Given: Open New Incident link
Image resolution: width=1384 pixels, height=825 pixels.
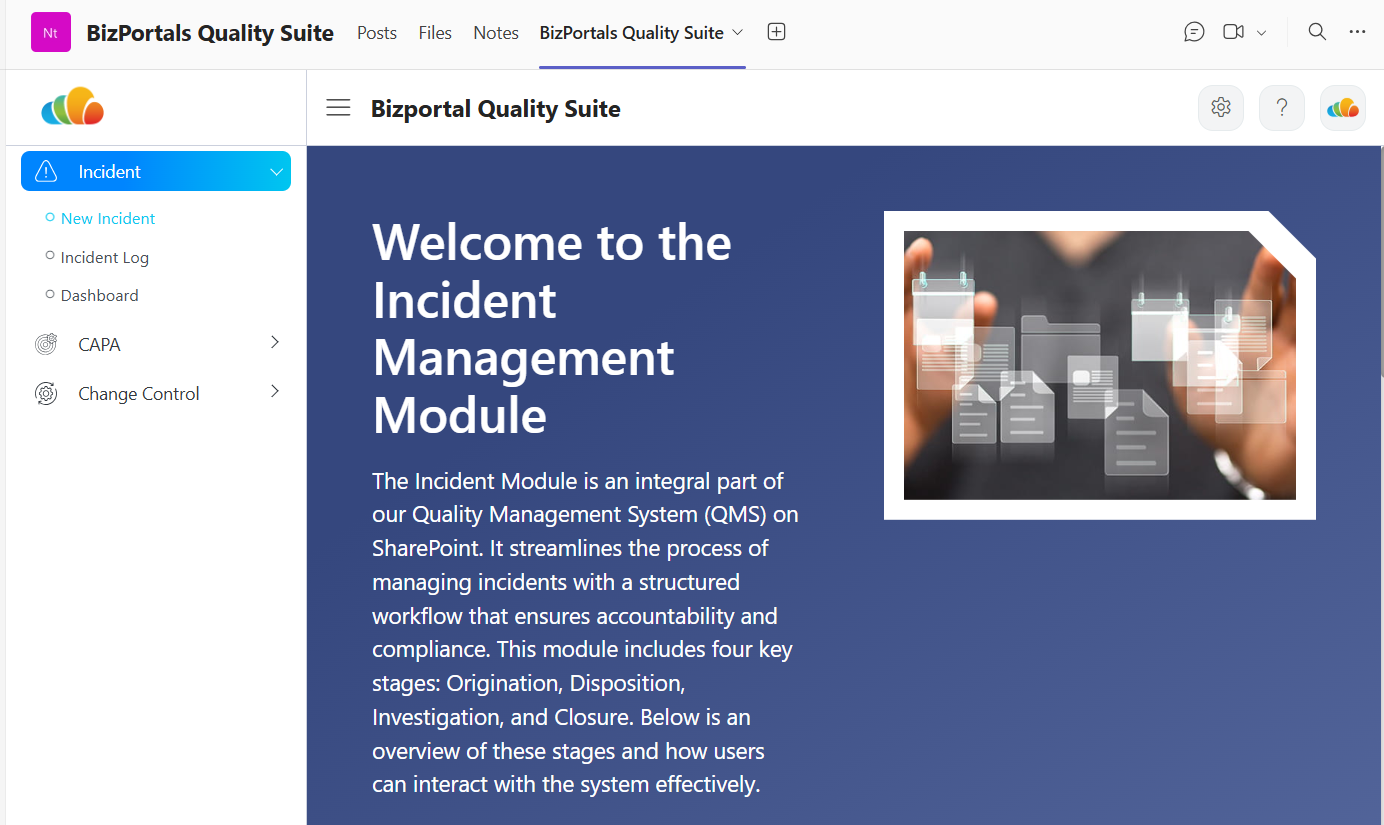Looking at the screenshot, I should tap(108, 218).
